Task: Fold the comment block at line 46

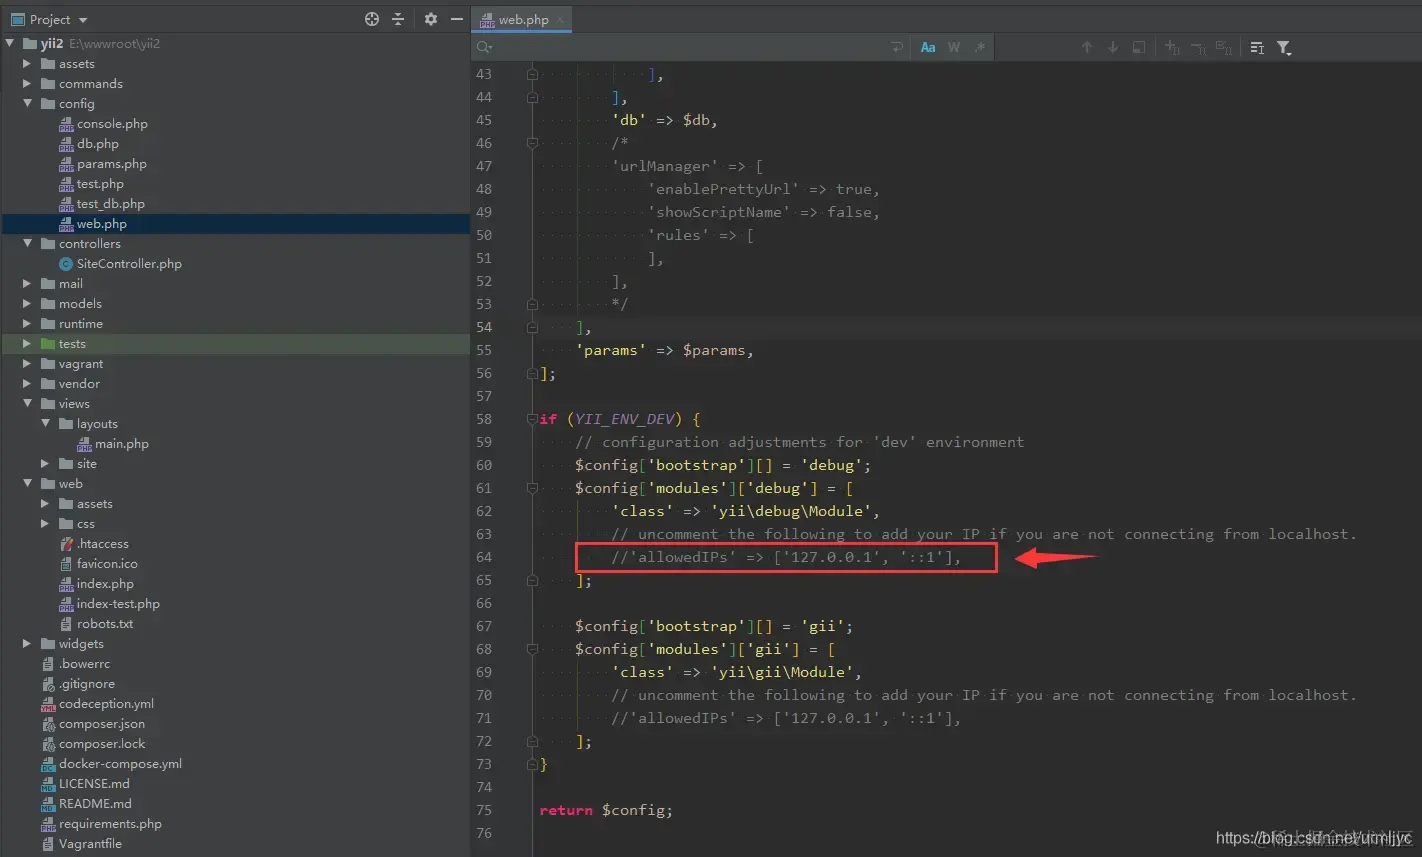Action: [x=533, y=143]
